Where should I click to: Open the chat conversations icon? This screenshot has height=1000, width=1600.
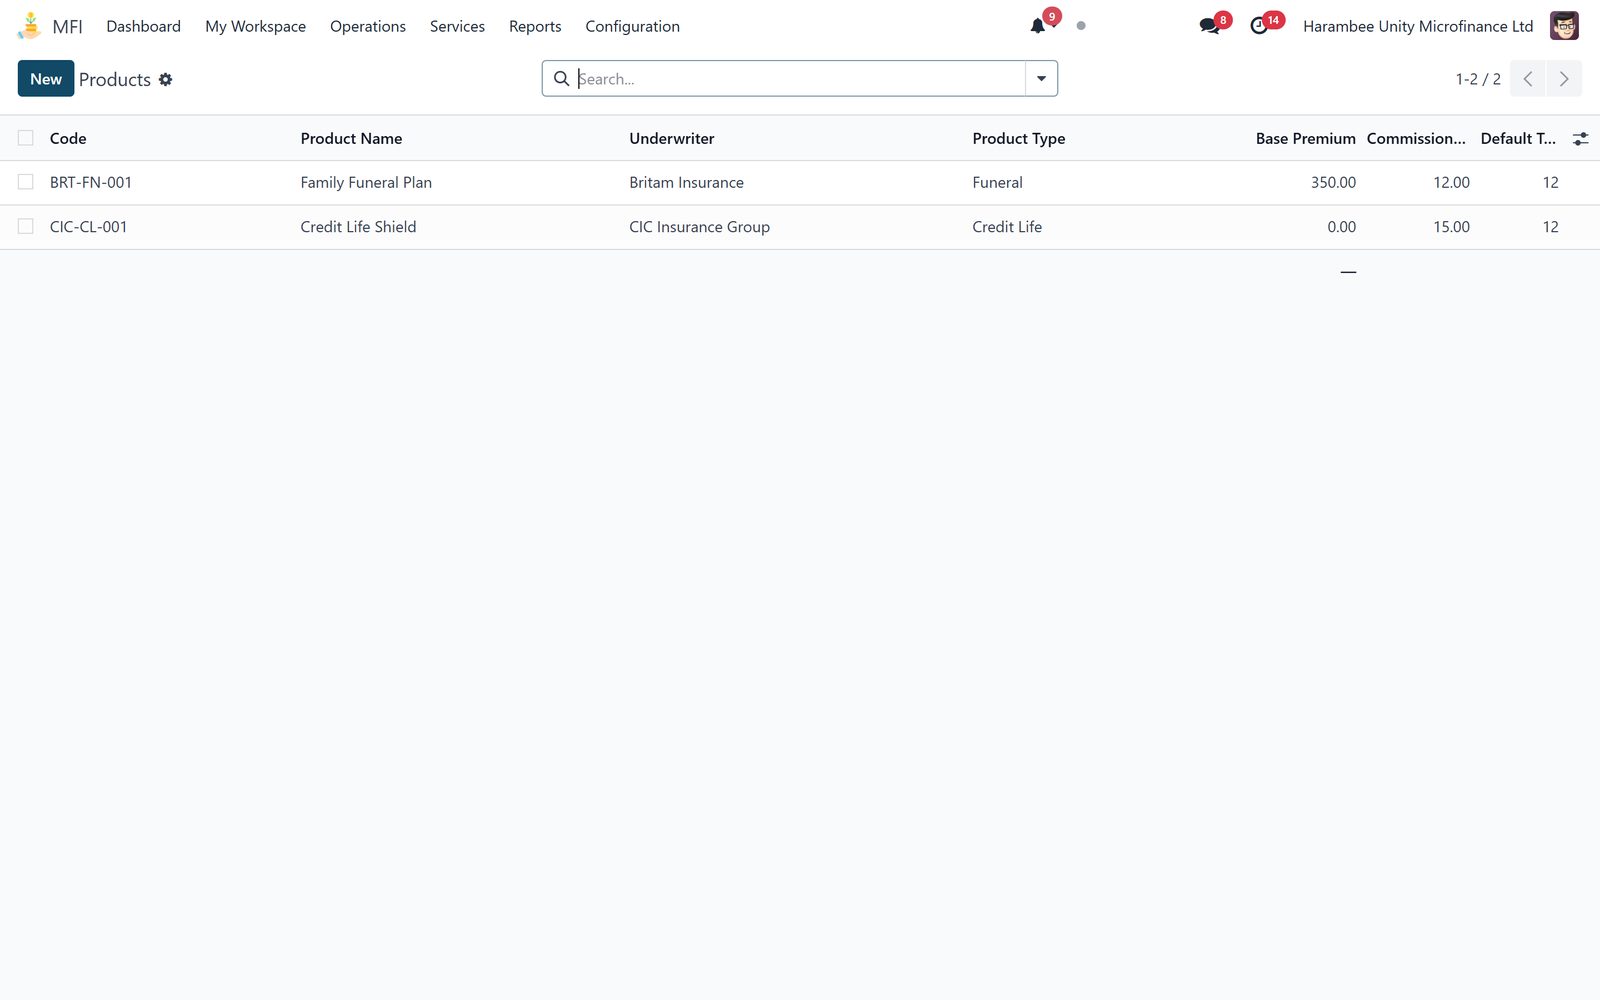1210,26
